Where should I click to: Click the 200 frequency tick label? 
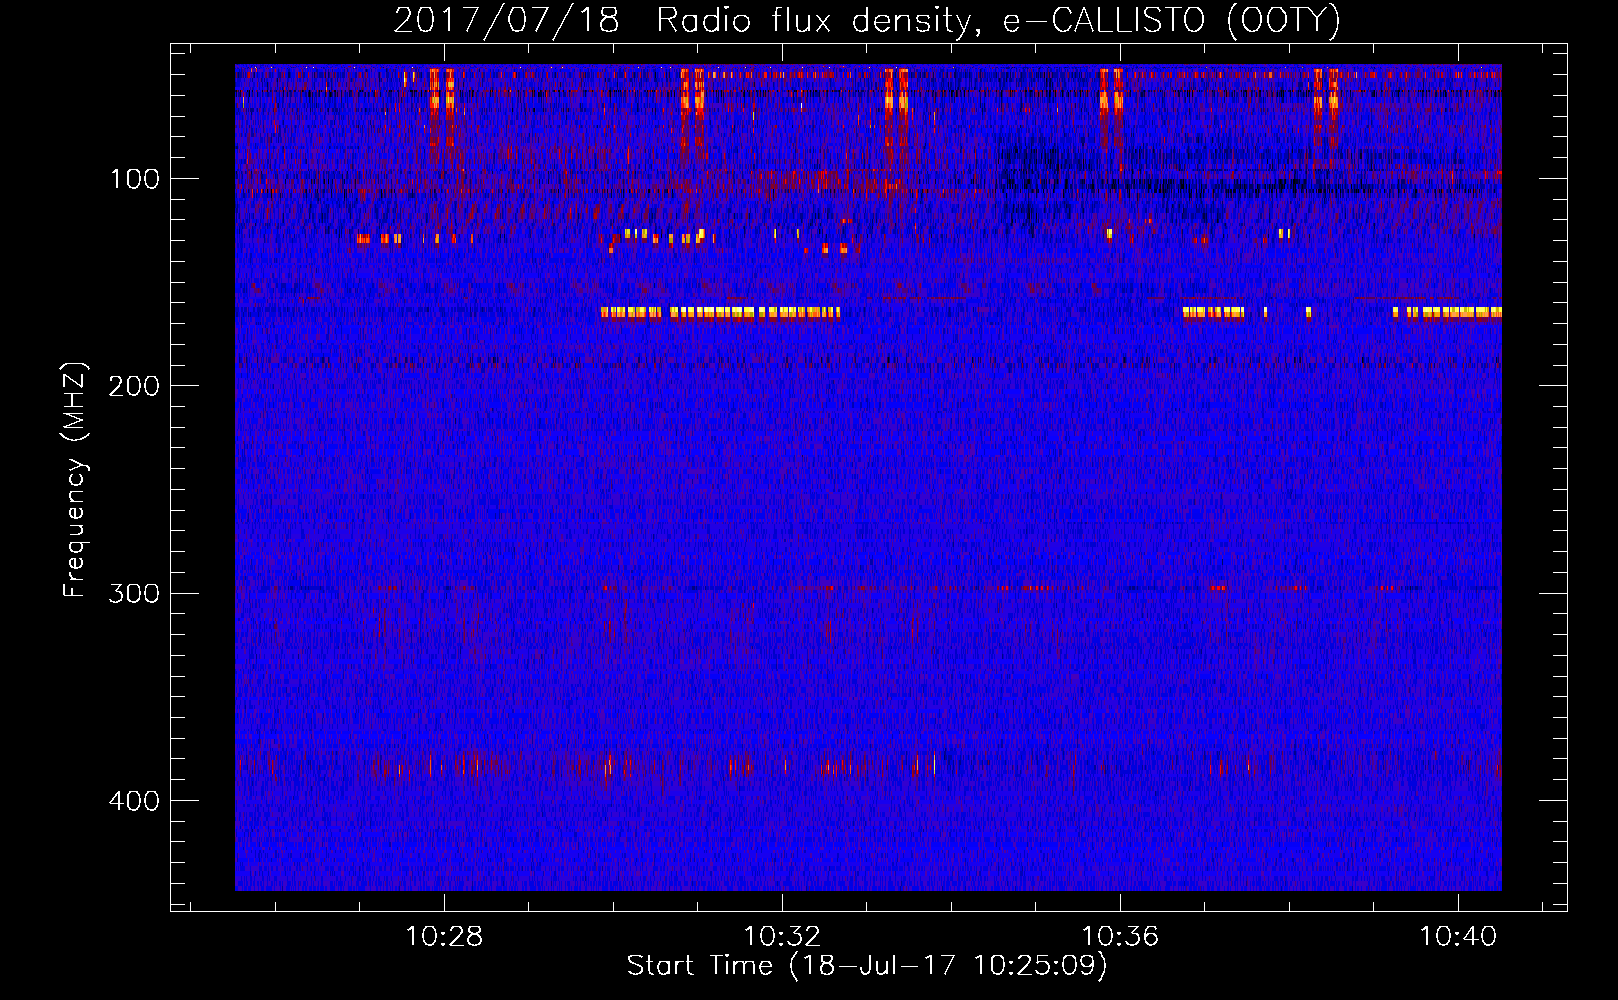pos(134,386)
